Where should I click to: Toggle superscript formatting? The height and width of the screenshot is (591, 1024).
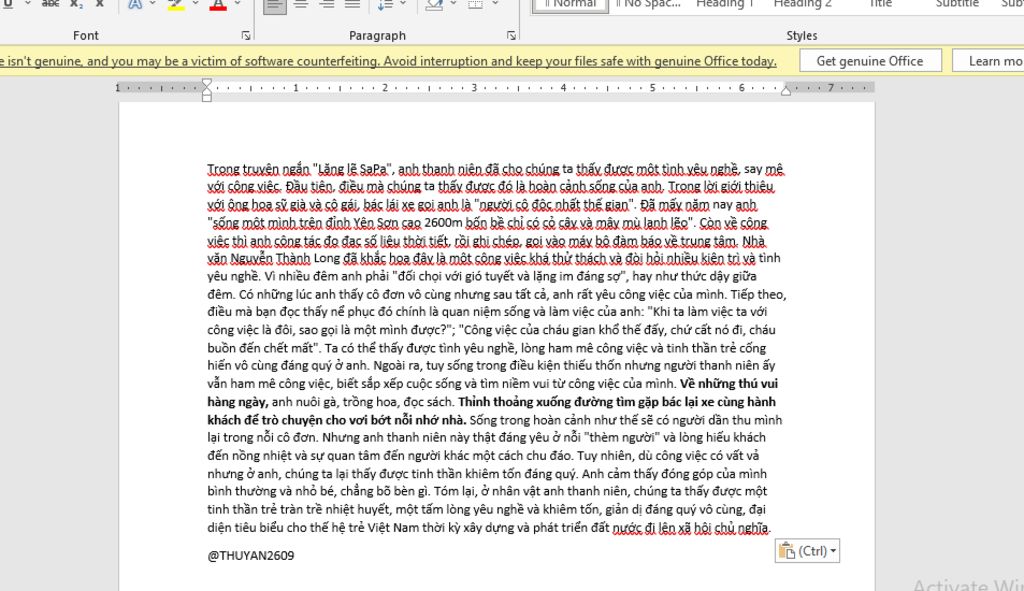[x=99, y=4]
